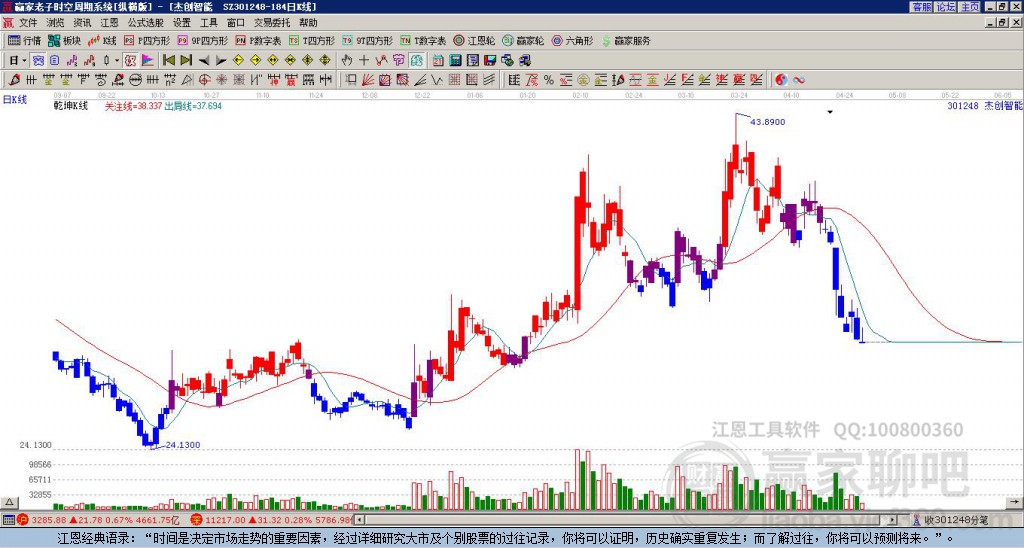Open the 六角形 tool

point(573,40)
